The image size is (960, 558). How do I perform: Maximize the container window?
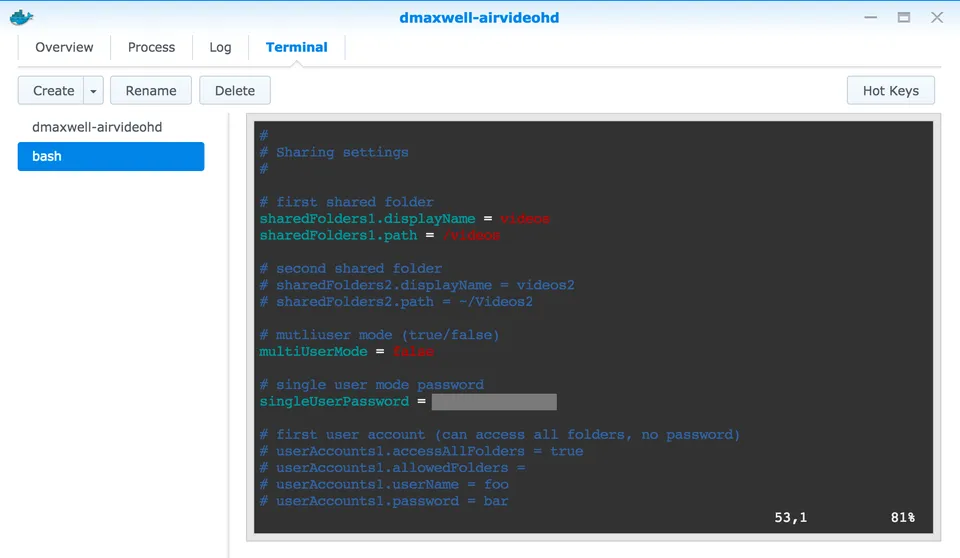[x=904, y=17]
